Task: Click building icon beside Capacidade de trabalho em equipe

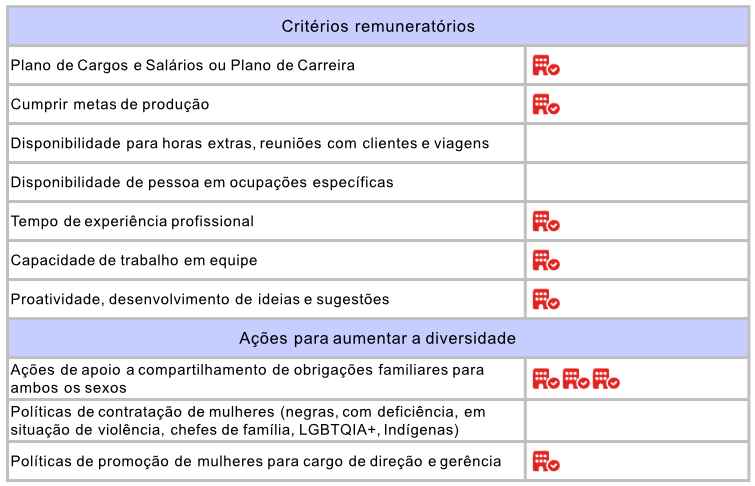Action: tap(545, 260)
